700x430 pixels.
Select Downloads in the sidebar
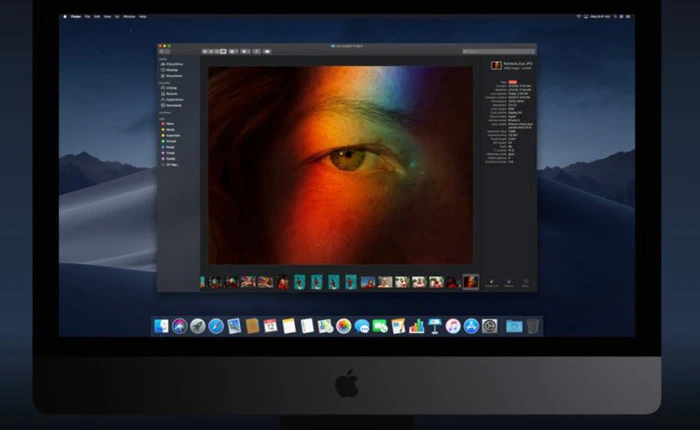coord(171,105)
